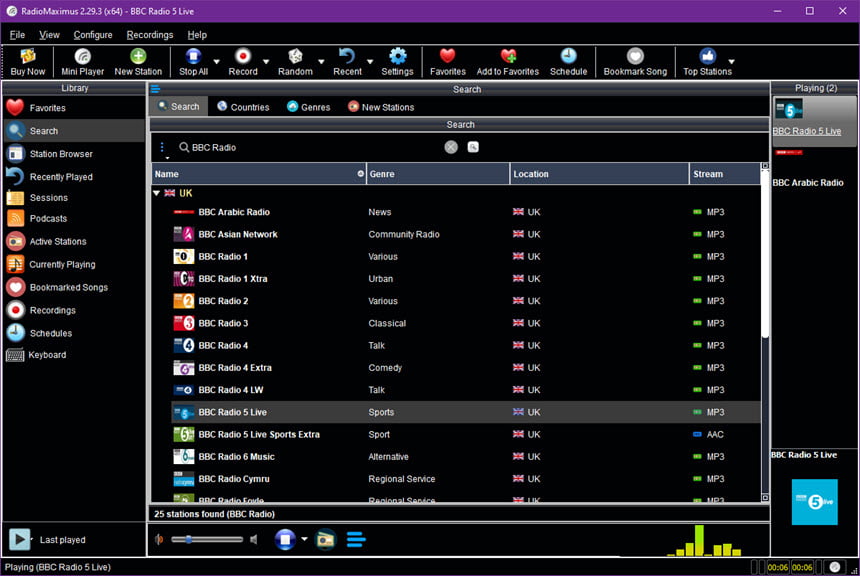Sort by the Stream column header

click(725, 174)
